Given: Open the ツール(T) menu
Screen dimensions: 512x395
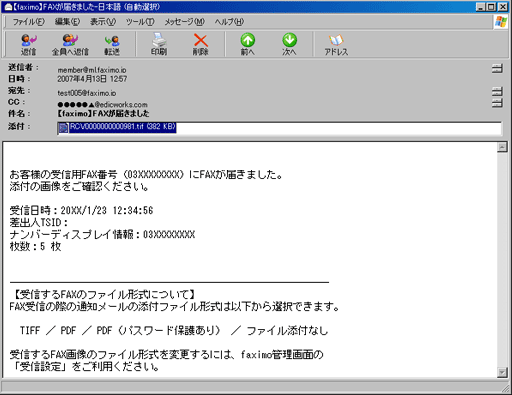Looking at the screenshot, I should pyautogui.click(x=140, y=22).
